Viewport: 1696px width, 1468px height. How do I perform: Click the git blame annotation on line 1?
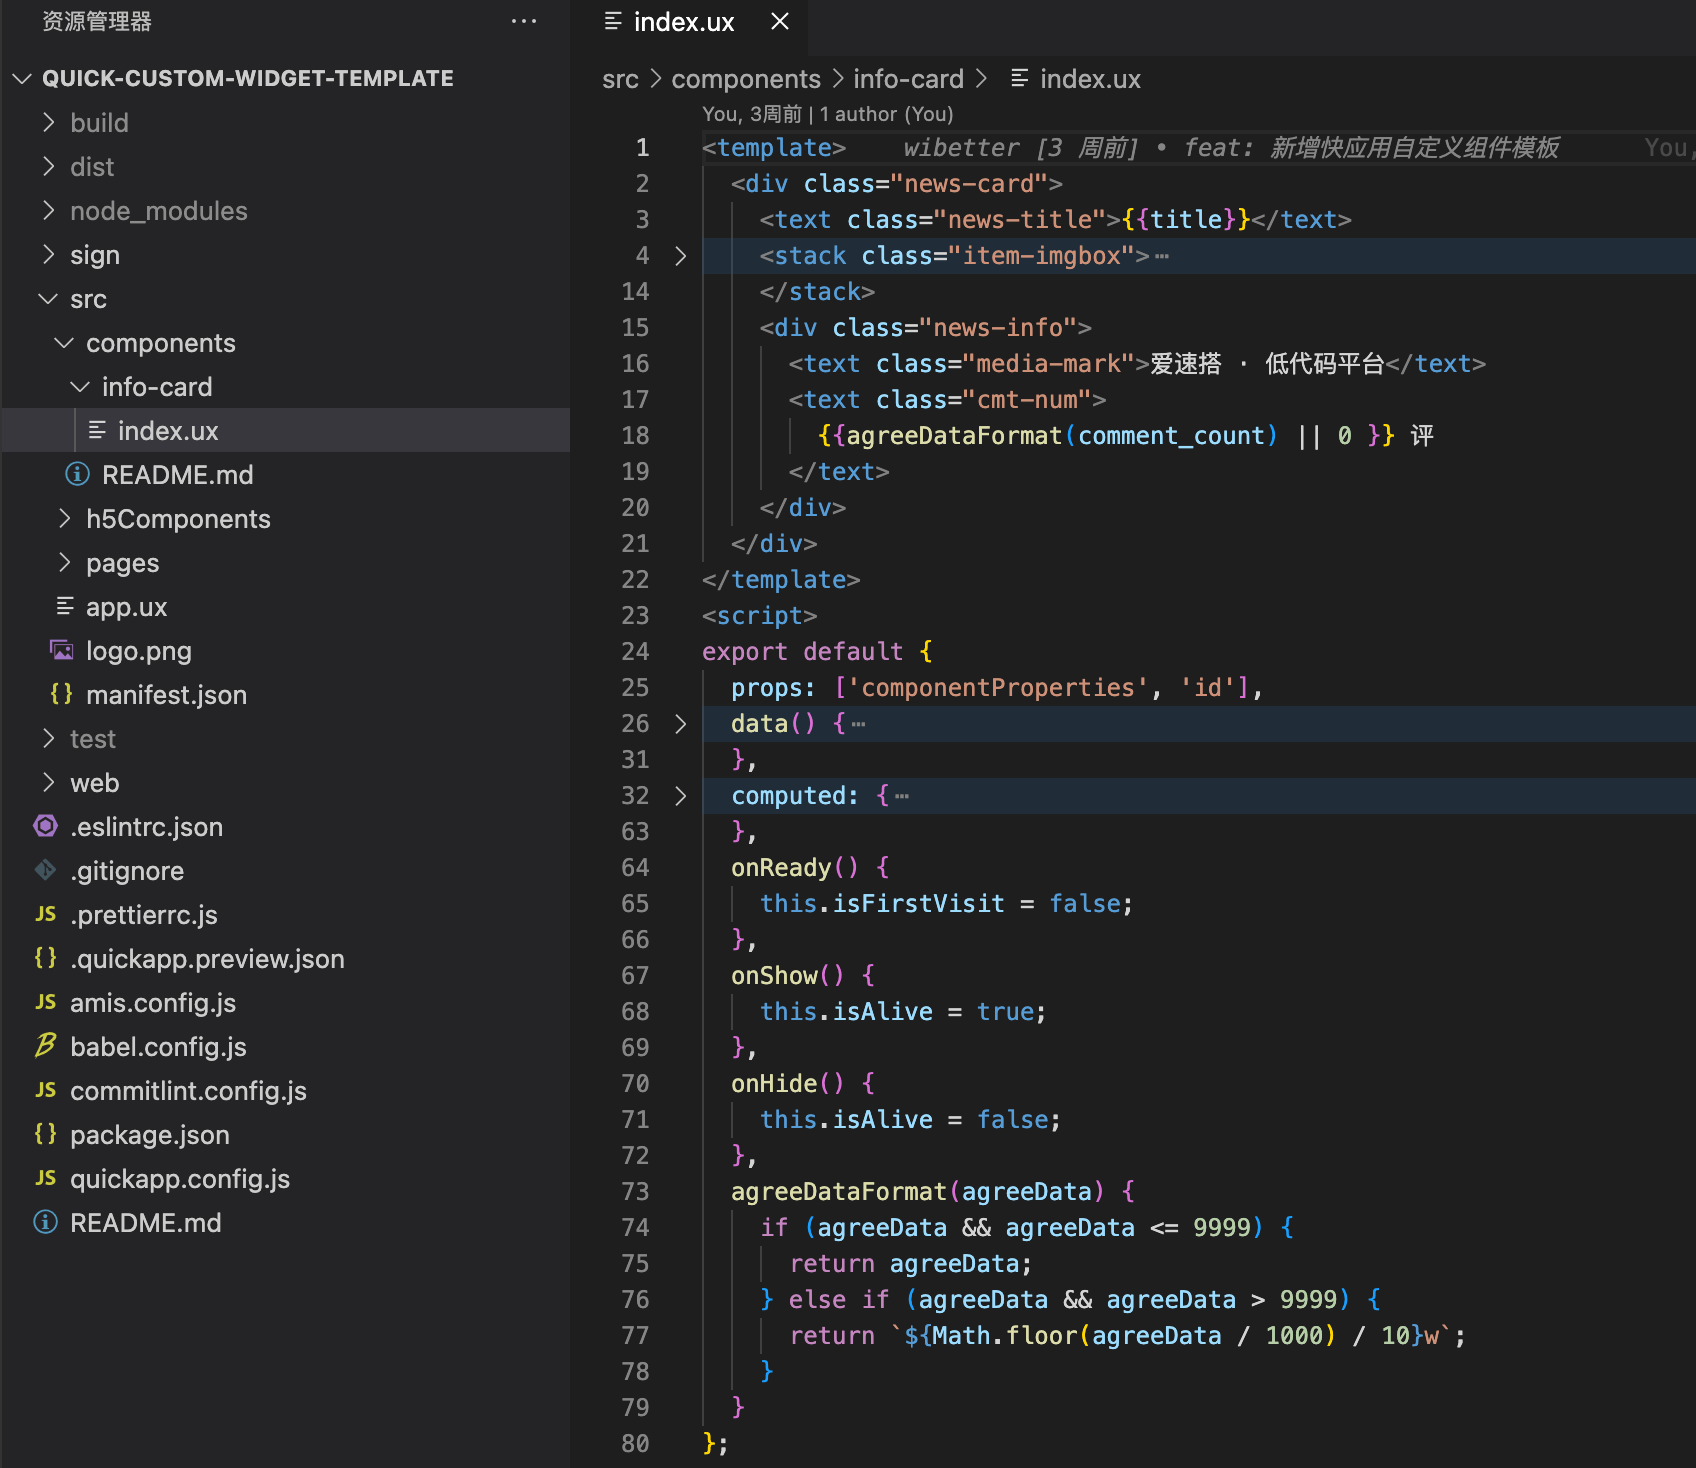coord(1231,148)
